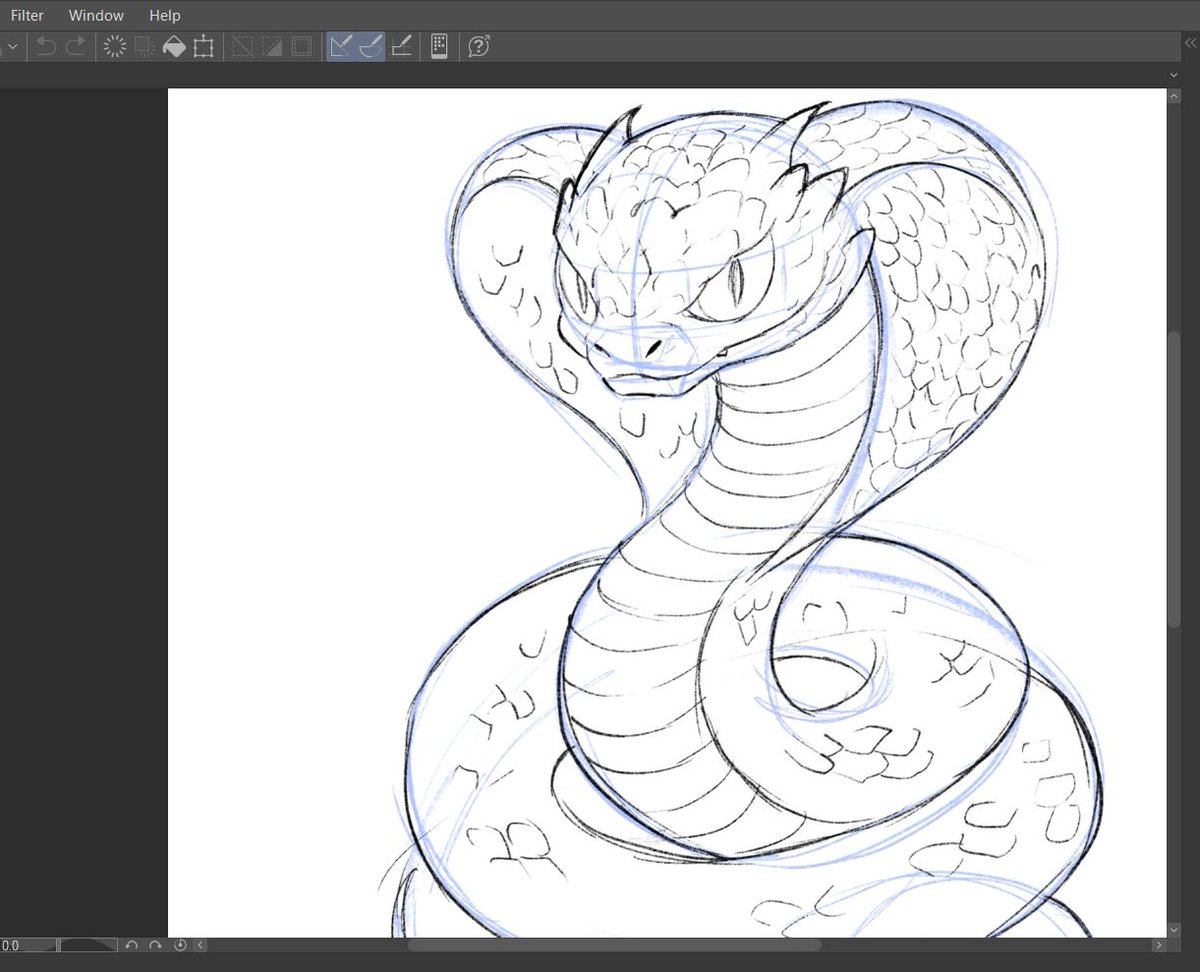This screenshot has width=1200, height=972.
Task: Click the Fill bucket icon
Action: coord(173,46)
